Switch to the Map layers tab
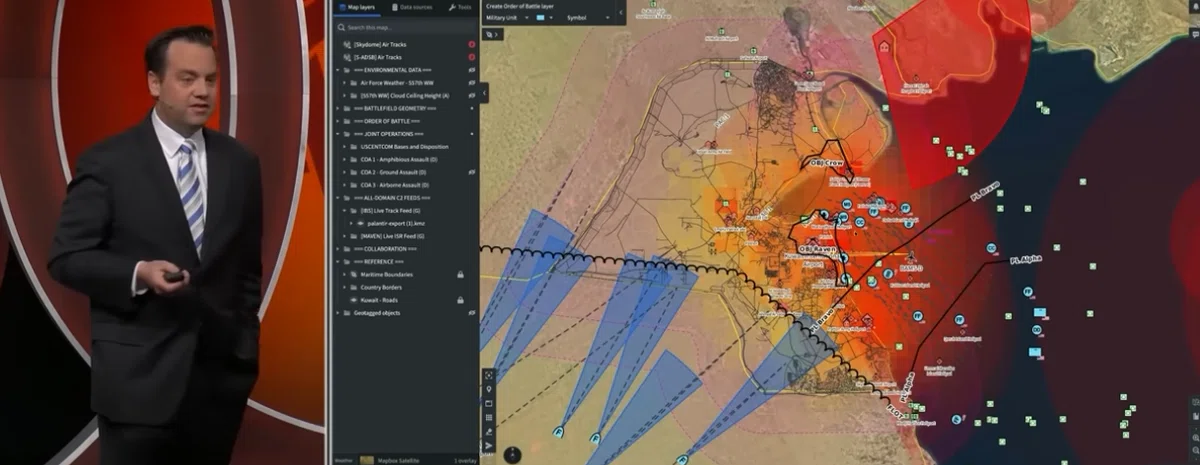Screen dimensions: 1200x465 (359, 7)
